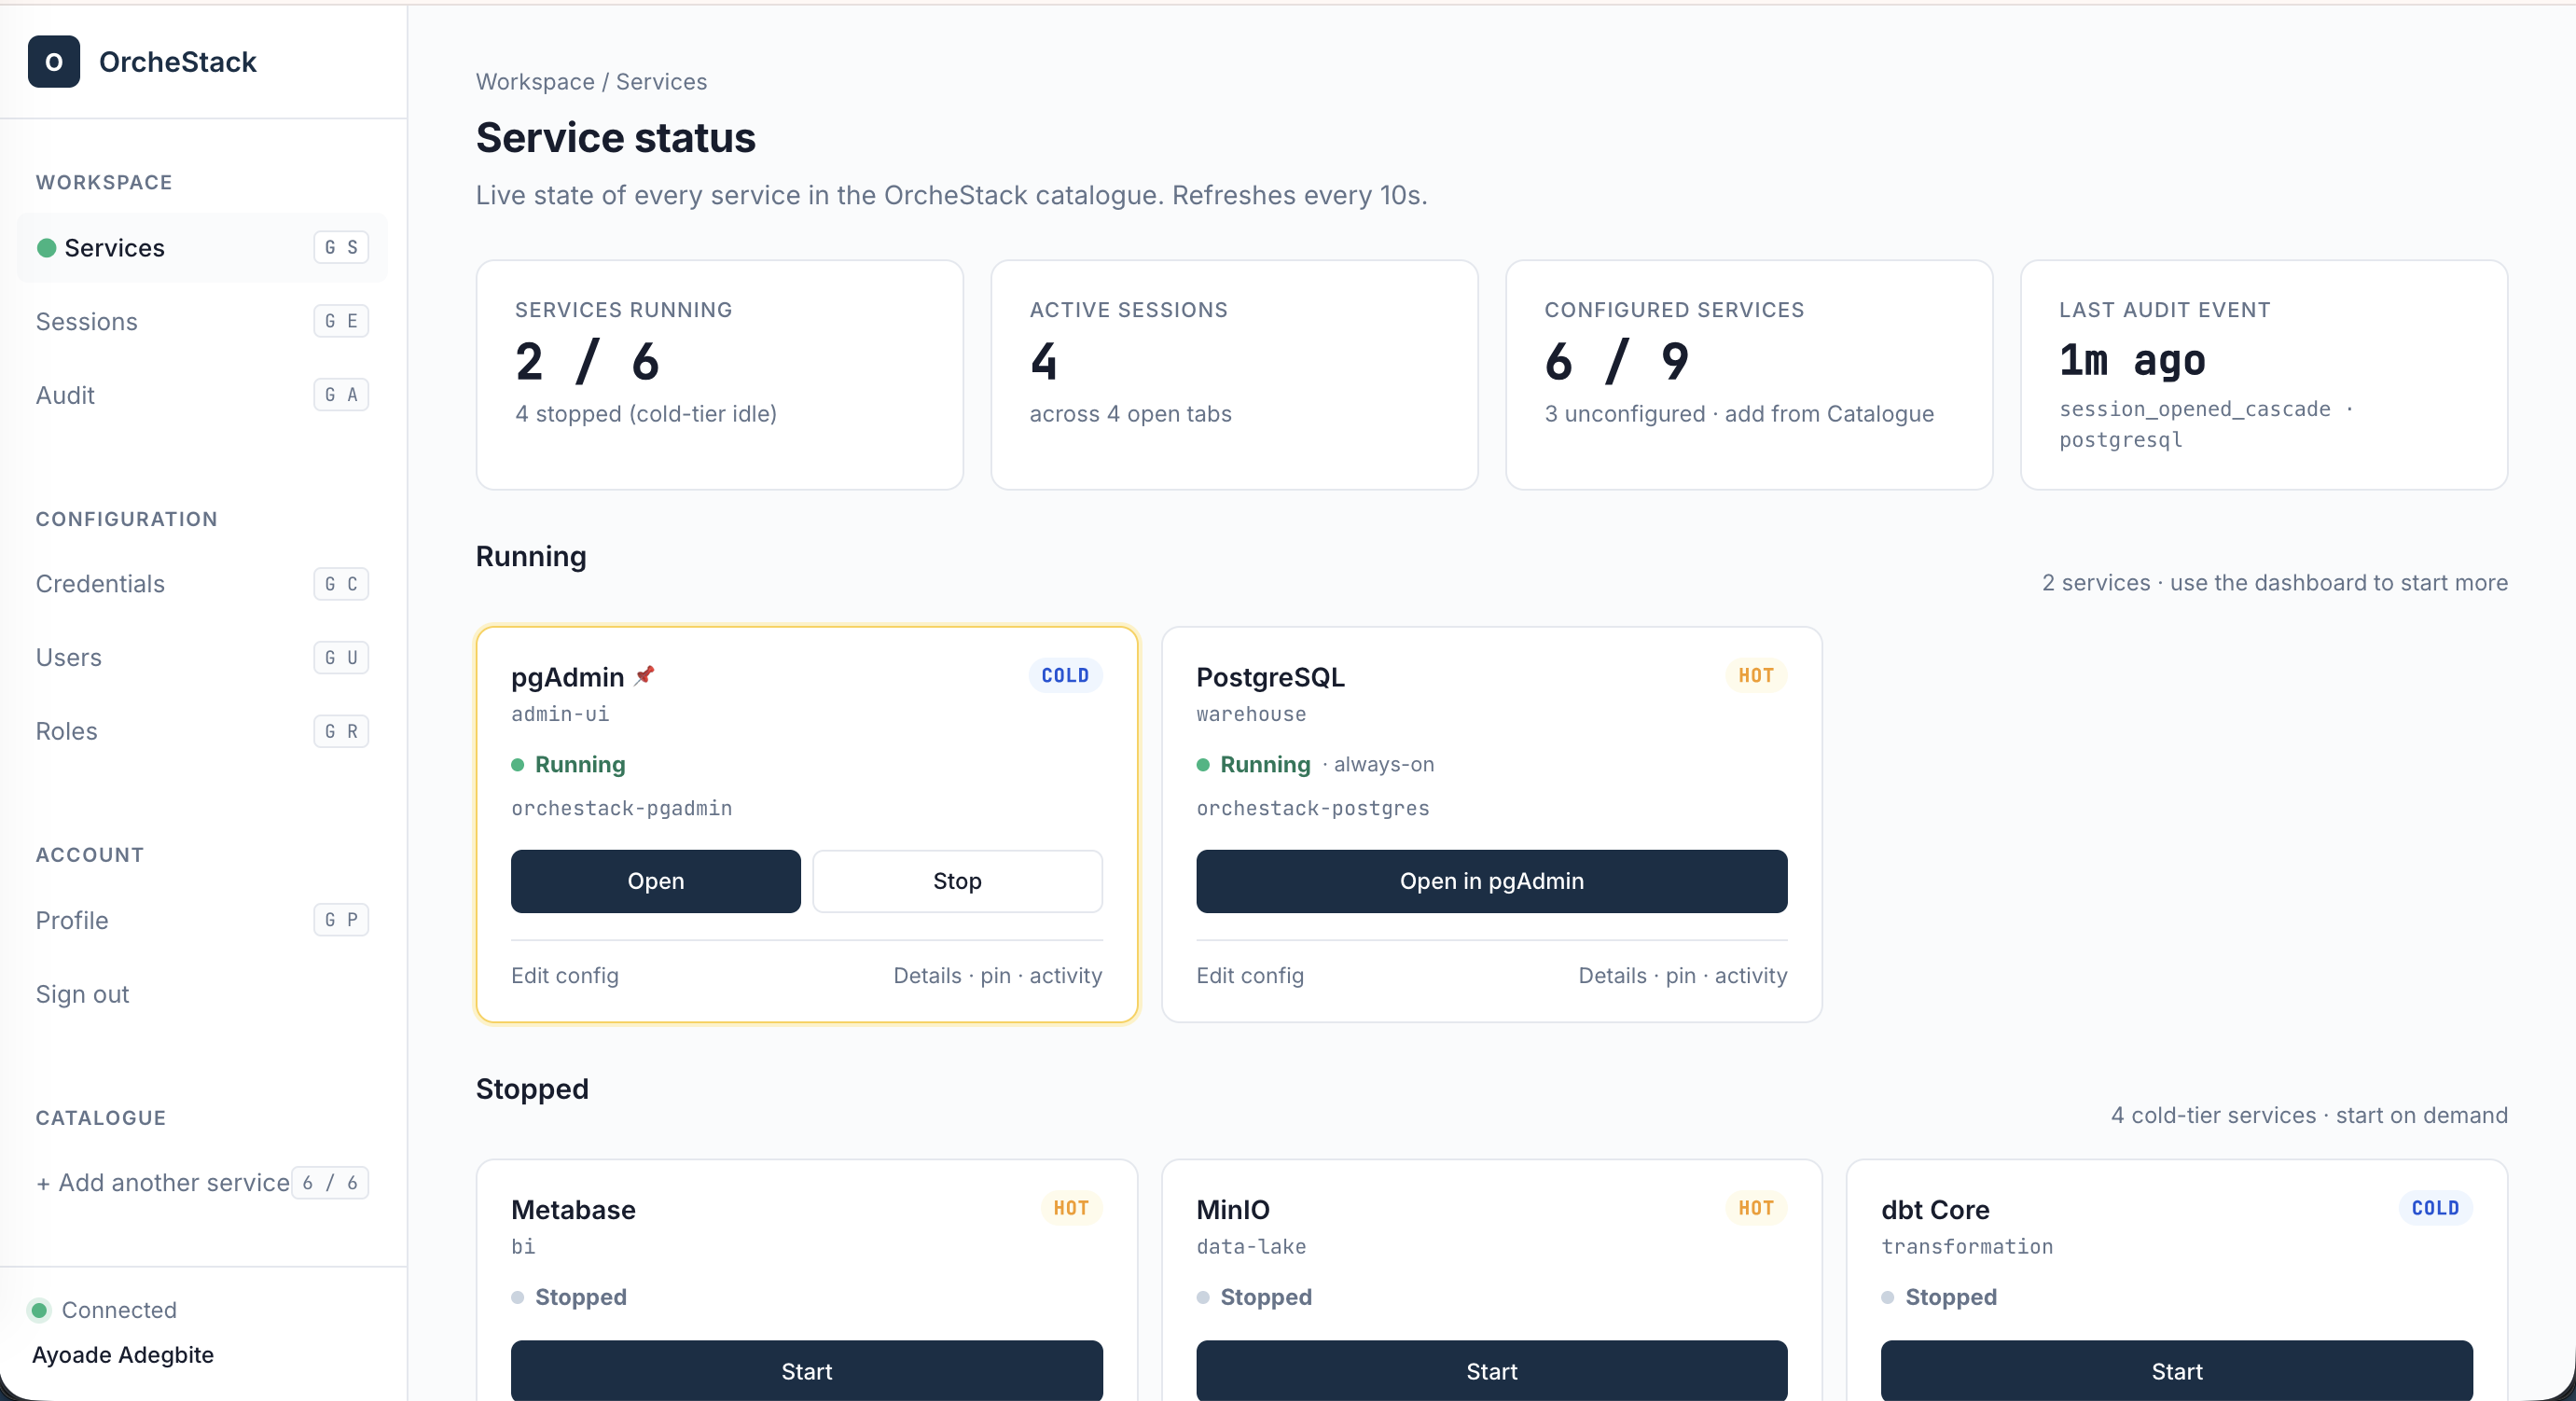Click the 'Ayoade Adegbite' user name
This screenshot has height=1401, width=2576.
tap(123, 1355)
